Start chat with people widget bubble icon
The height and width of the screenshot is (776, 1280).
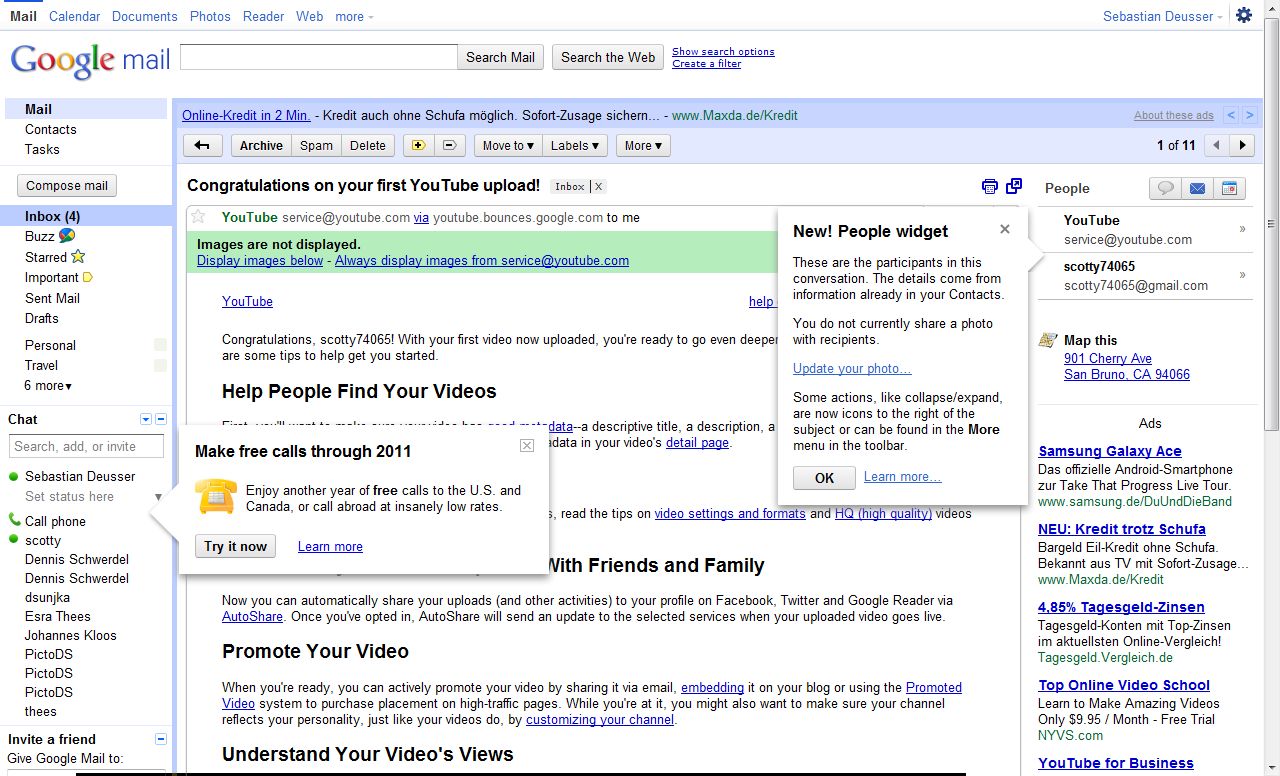pyautogui.click(x=1165, y=188)
